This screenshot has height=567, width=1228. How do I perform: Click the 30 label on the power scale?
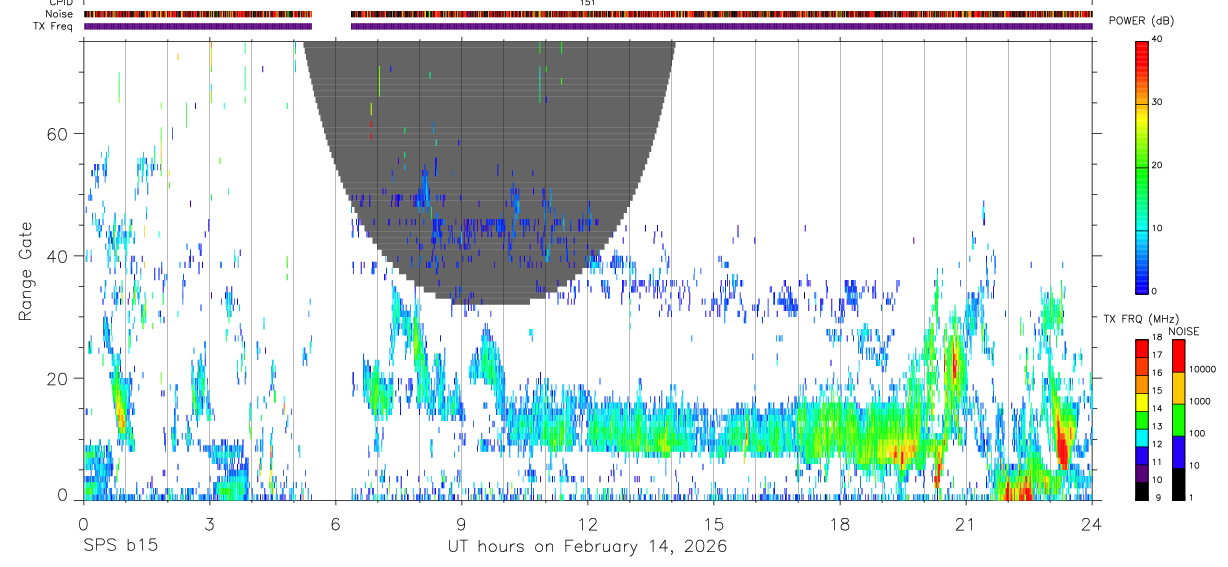1158,103
